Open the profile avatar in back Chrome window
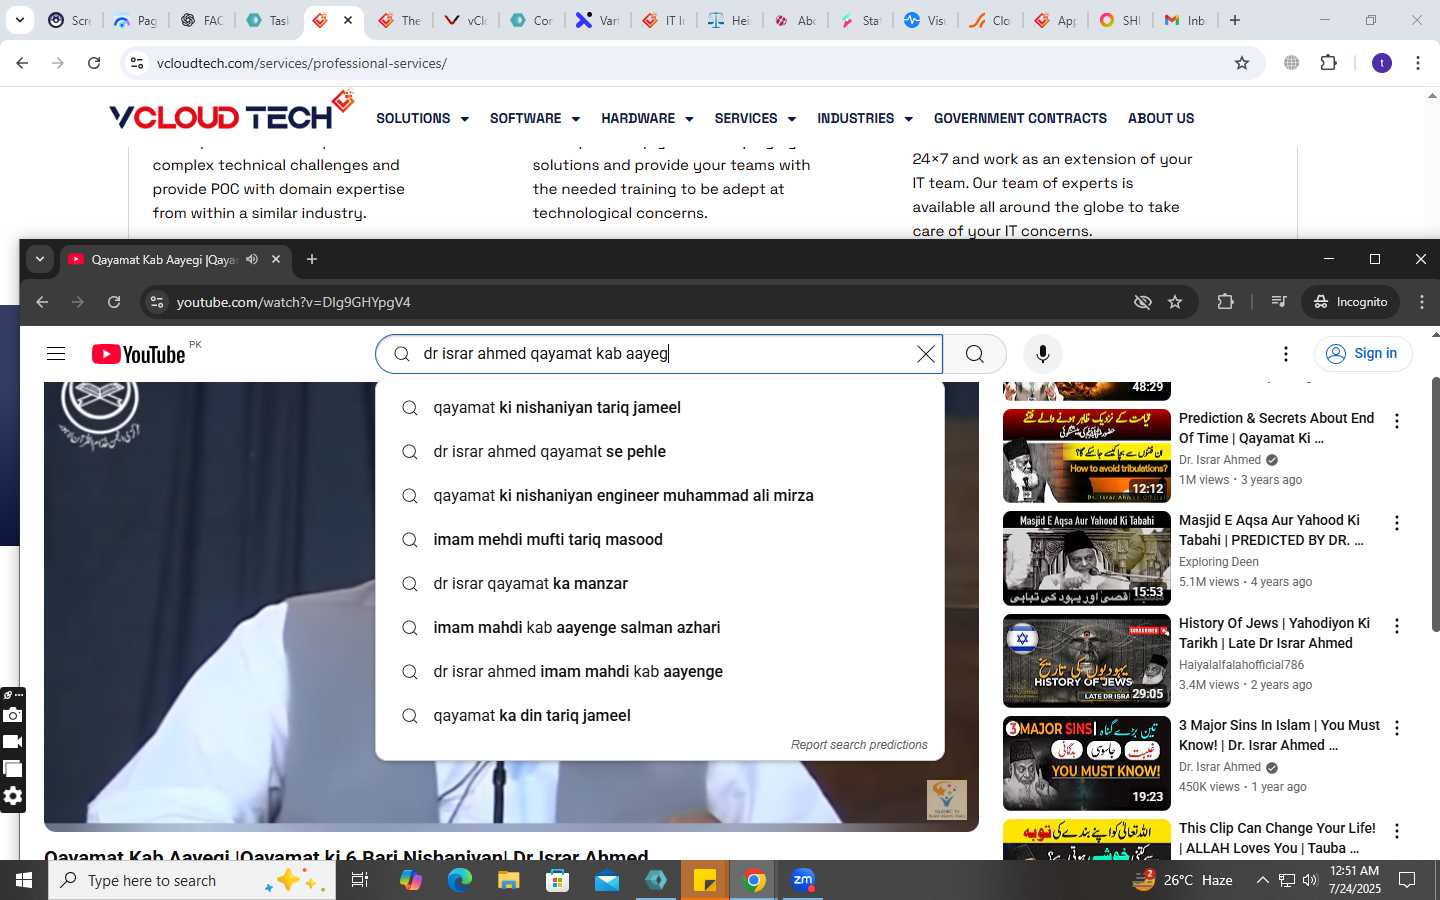1440x900 pixels. [1382, 63]
